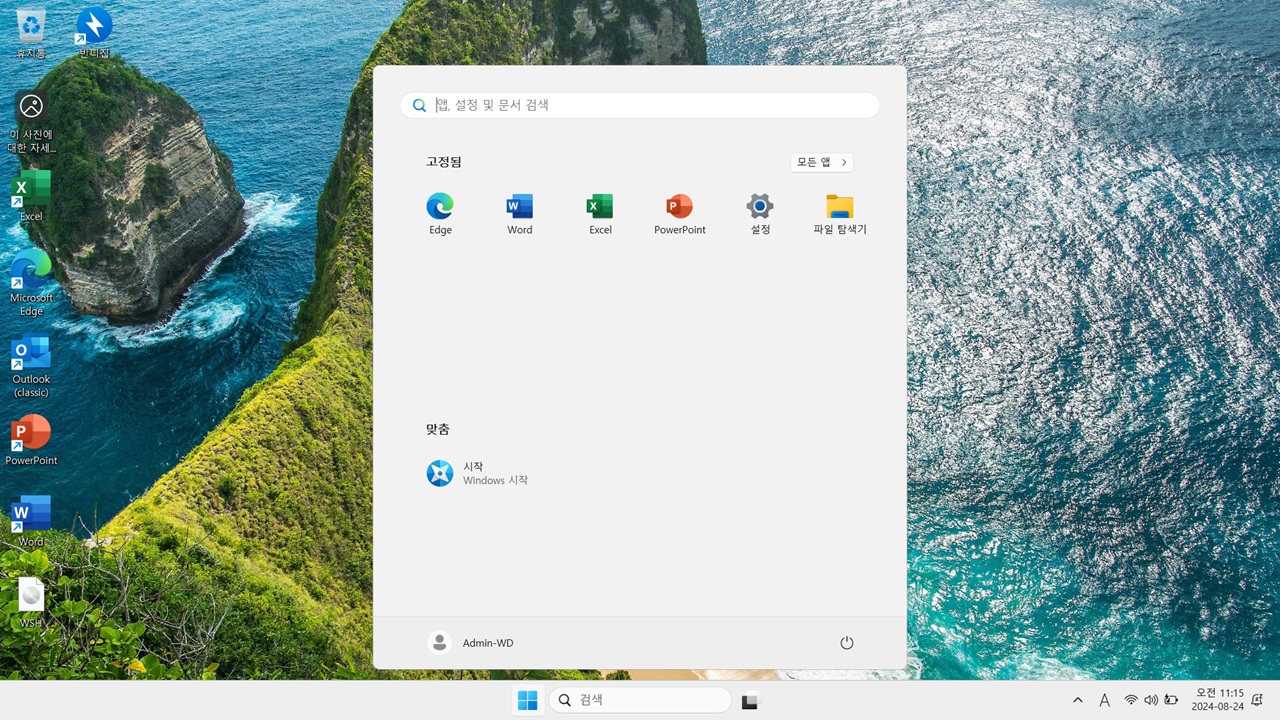Open 파일 탐색기 from pinned apps
Screen dimensions: 1280x720
click(x=840, y=214)
